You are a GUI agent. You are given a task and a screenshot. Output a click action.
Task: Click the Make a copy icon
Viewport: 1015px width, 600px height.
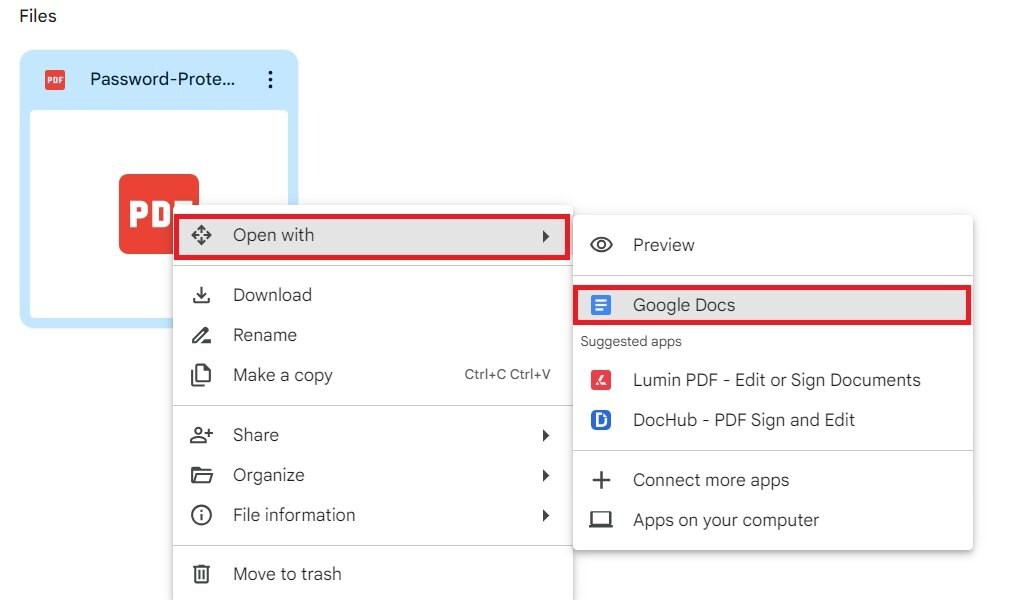[202, 374]
